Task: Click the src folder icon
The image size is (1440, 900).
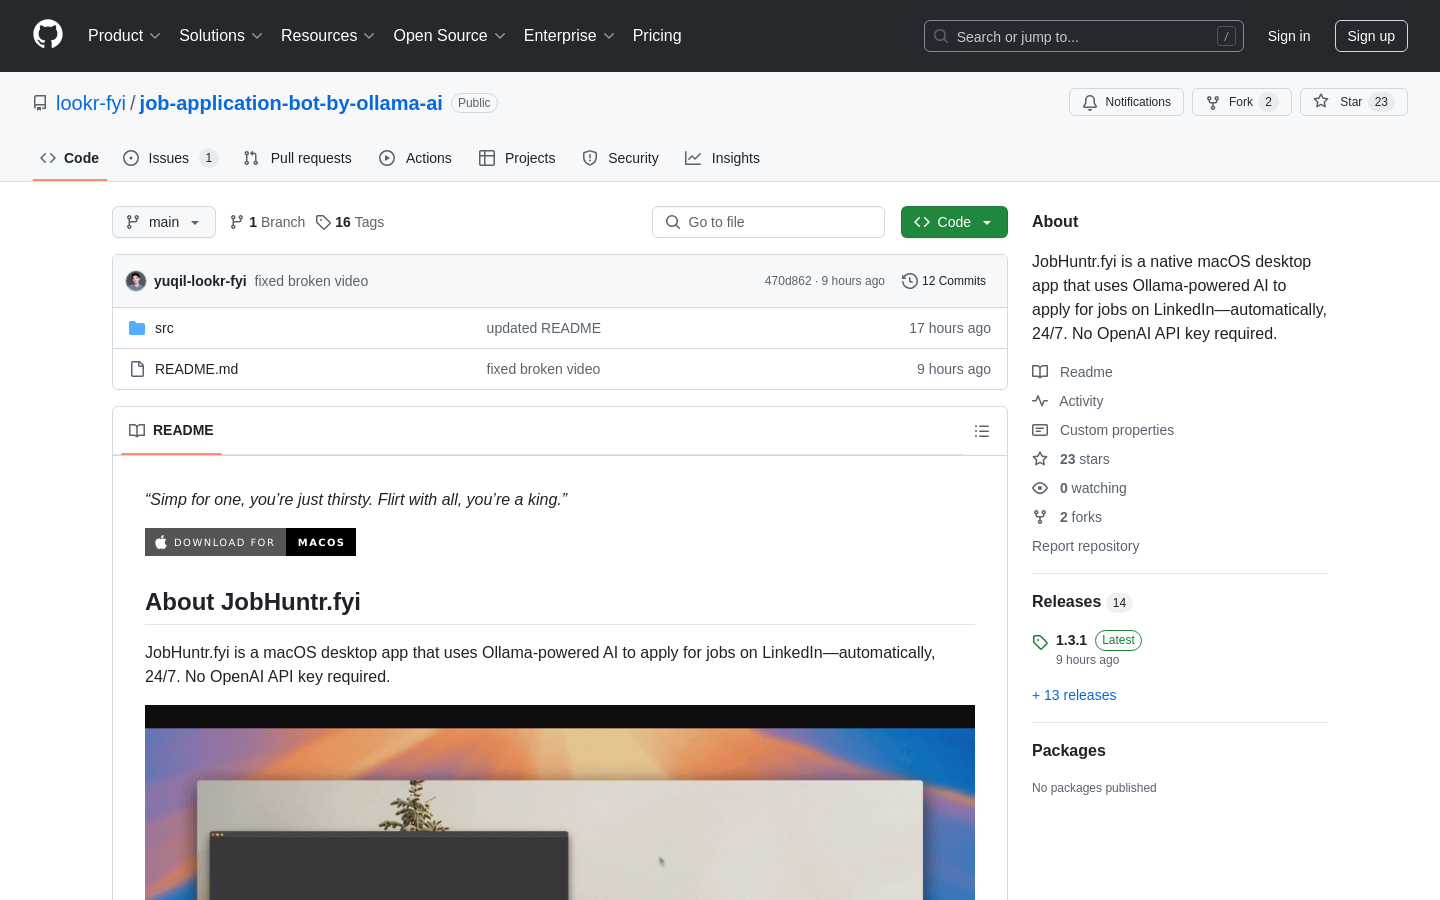Action: click(137, 328)
